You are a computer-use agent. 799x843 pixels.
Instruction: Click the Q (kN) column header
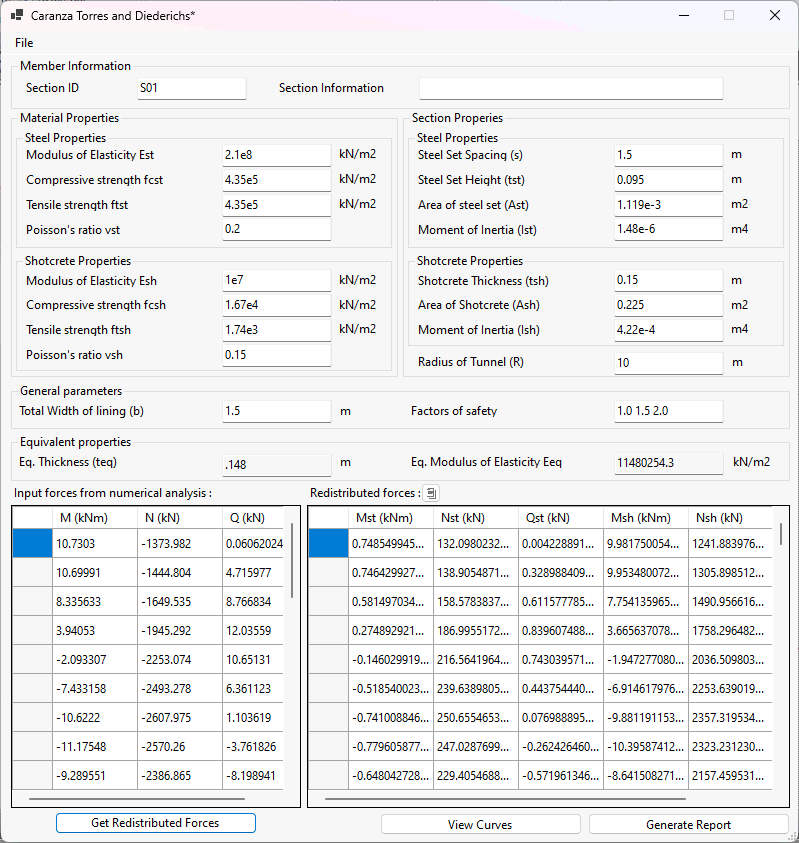click(253, 518)
